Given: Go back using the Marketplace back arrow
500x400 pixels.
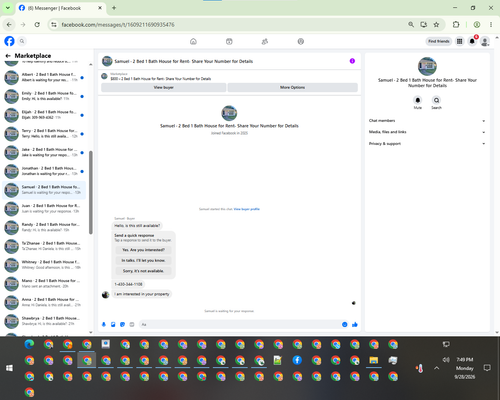Looking at the screenshot, I should pos(8,56).
